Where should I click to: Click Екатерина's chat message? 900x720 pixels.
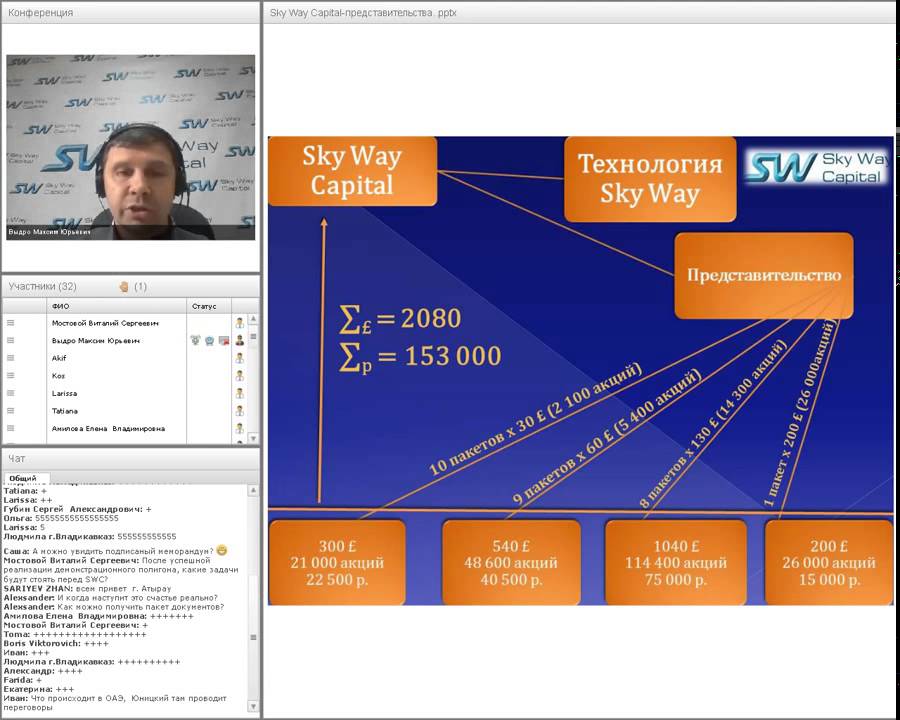tap(39, 689)
